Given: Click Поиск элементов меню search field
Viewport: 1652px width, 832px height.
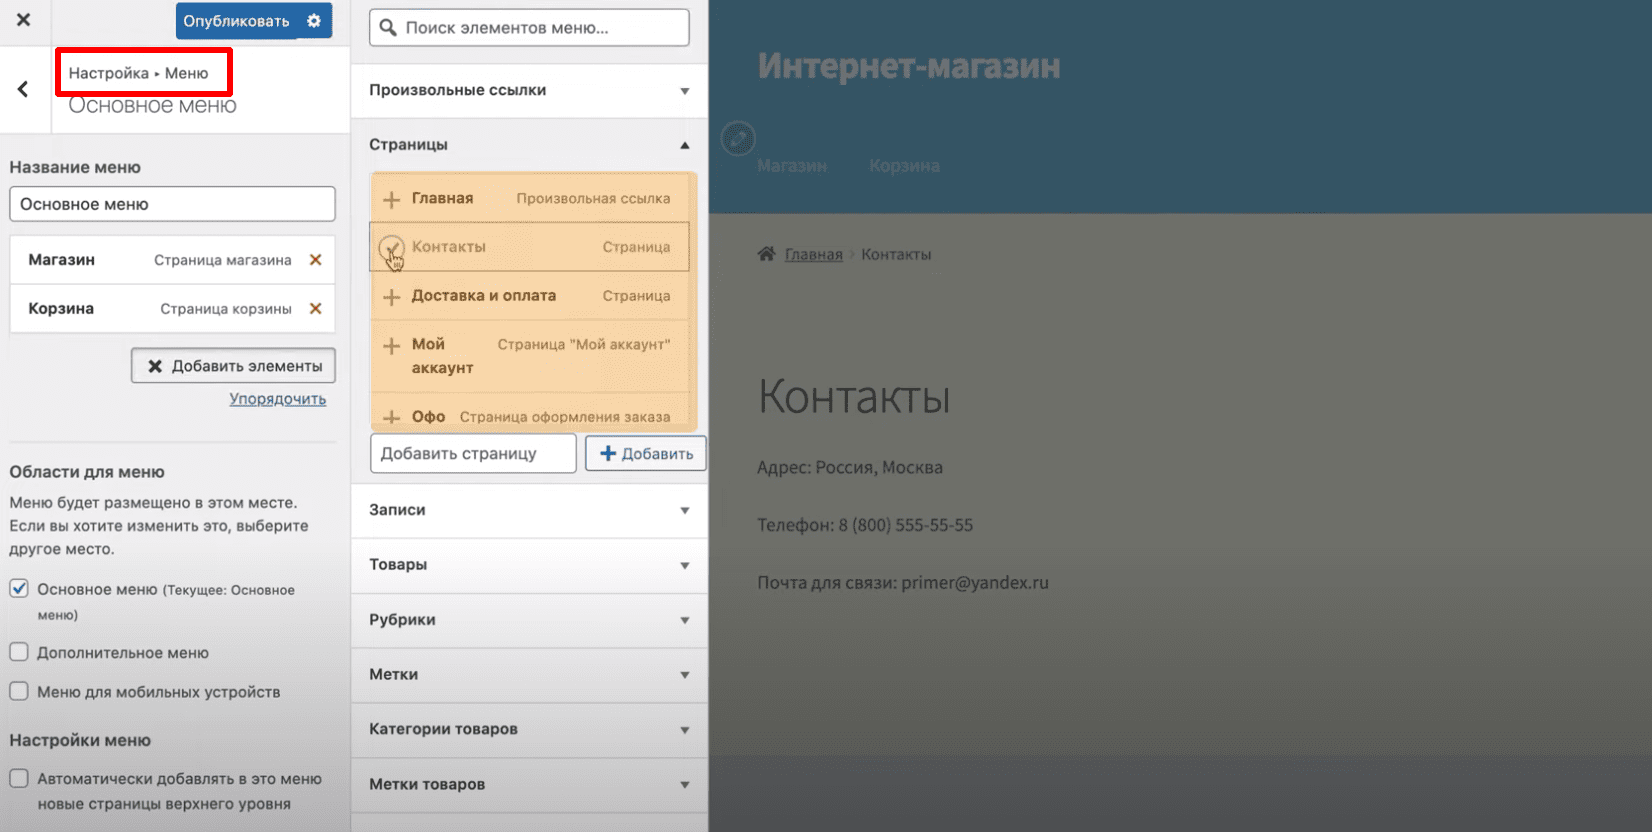Looking at the screenshot, I should tap(529, 28).
